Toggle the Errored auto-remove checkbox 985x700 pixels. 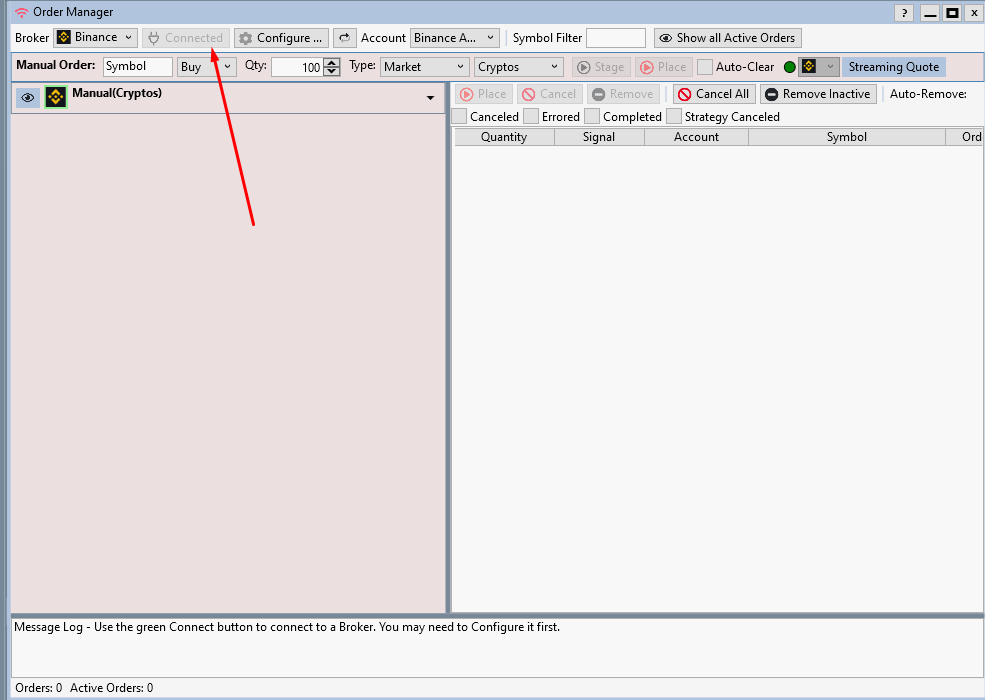531,116
